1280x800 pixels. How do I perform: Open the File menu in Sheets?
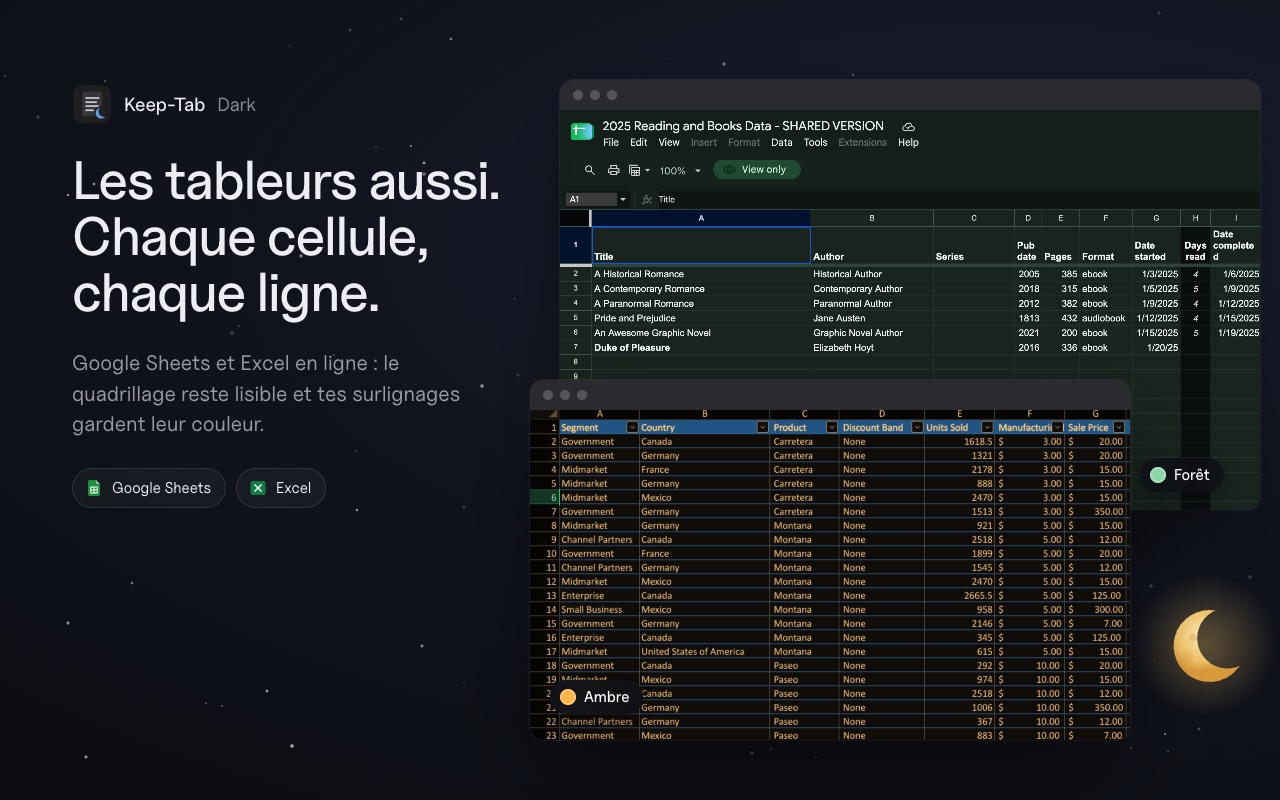pos(611,142)
